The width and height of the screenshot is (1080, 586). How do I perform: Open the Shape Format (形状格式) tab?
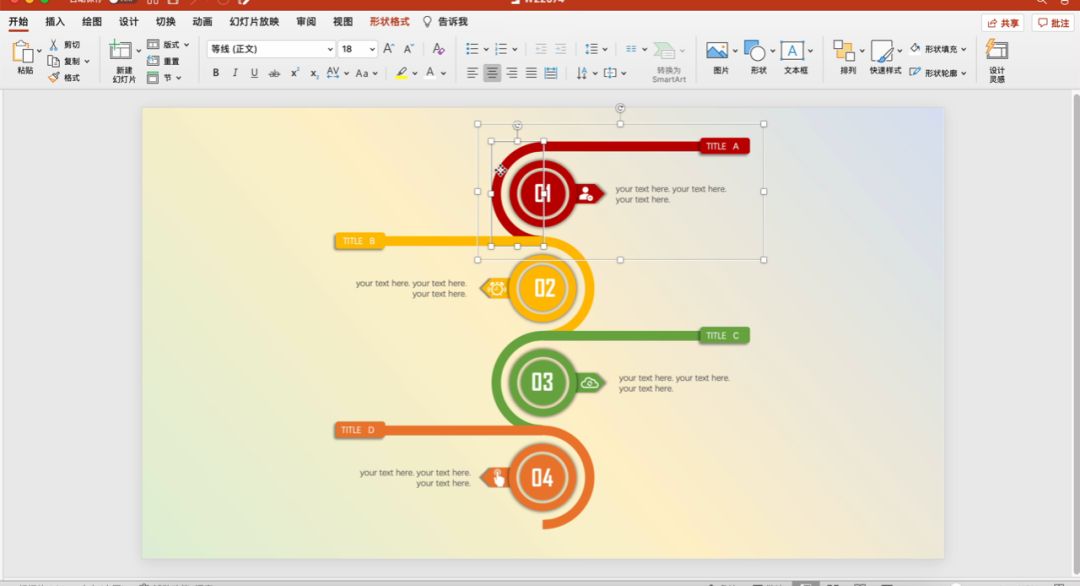(x=389, y=21)
